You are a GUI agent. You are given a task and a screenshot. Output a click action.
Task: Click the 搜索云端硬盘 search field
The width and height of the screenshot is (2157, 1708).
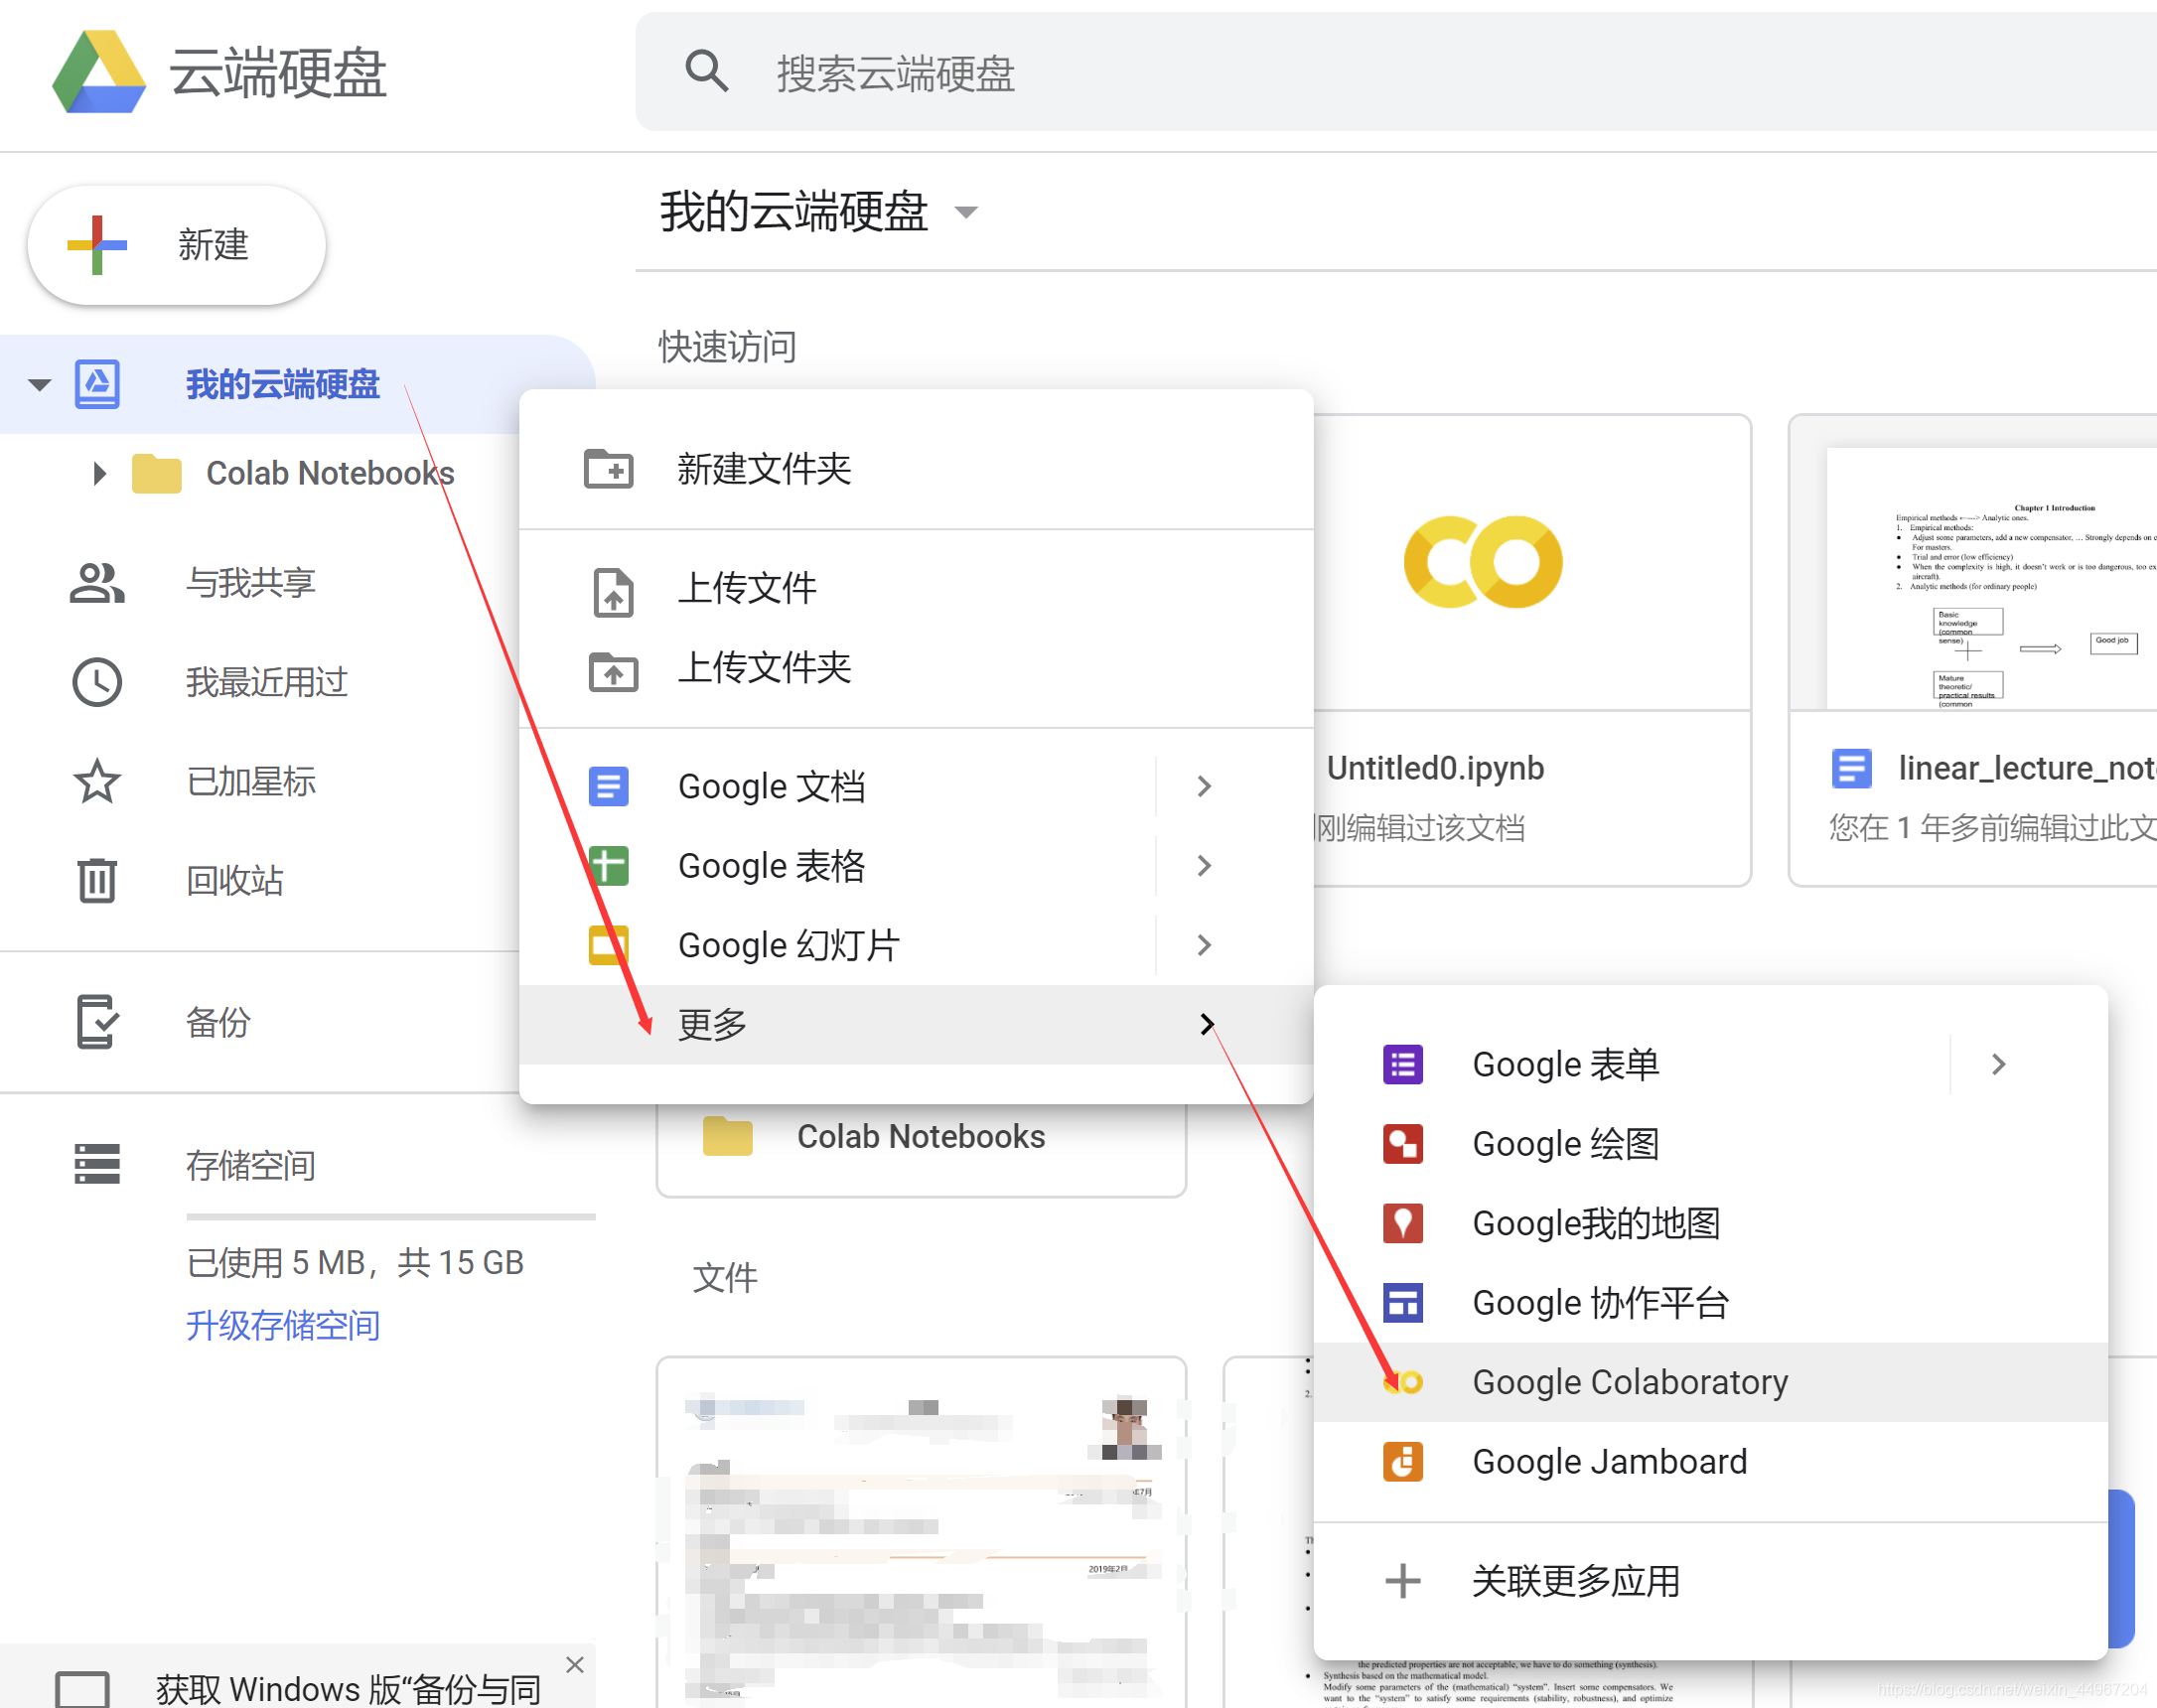[1395, 72]
